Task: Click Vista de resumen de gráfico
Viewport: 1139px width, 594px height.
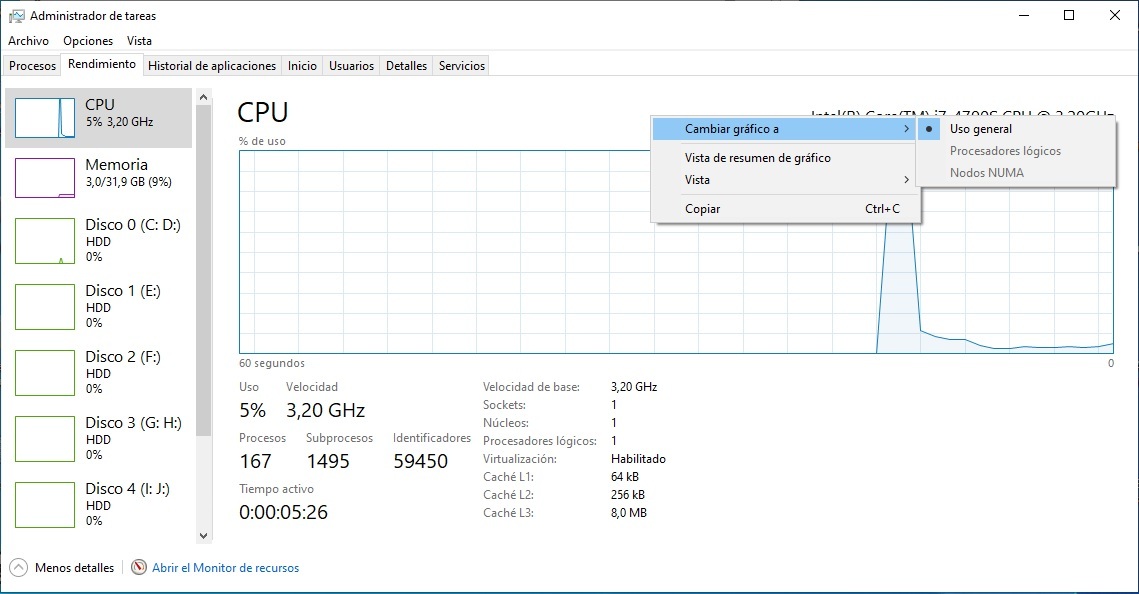Action: point(757,158)
